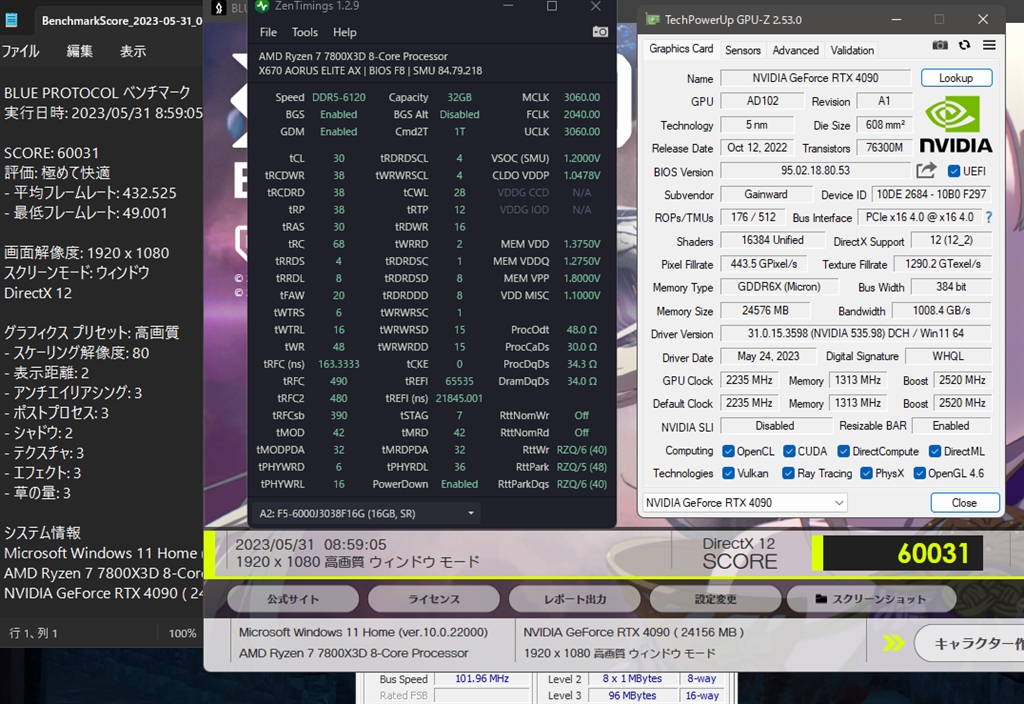Open the Help menu in ZenTimings
1024x704 pixels.
click(x=344, y=32)
